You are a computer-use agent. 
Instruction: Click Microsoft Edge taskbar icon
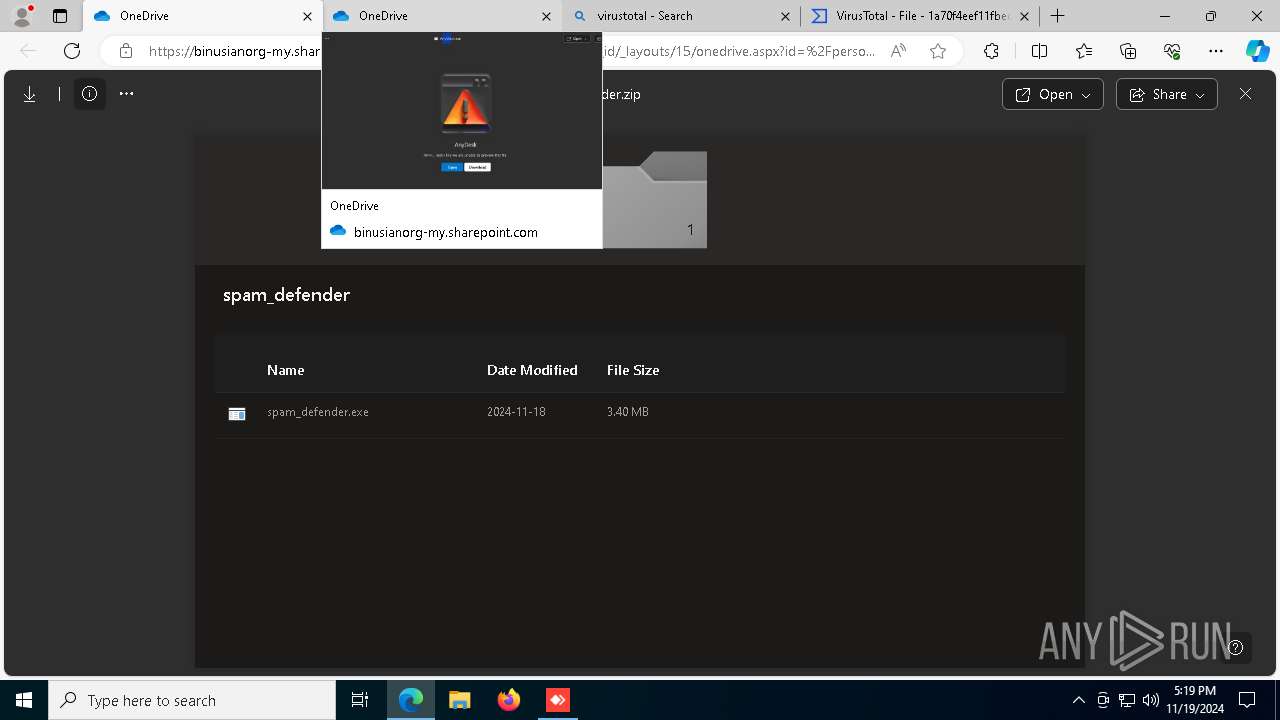411,700
